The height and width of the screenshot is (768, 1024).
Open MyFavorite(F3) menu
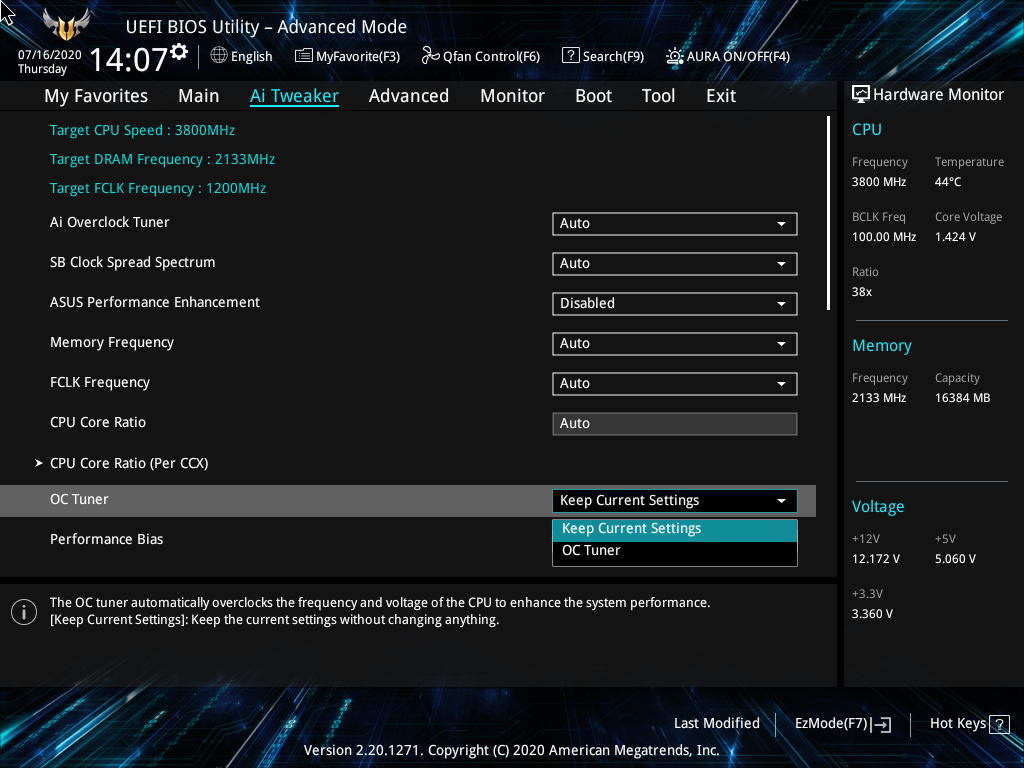(x=347, y=56)
